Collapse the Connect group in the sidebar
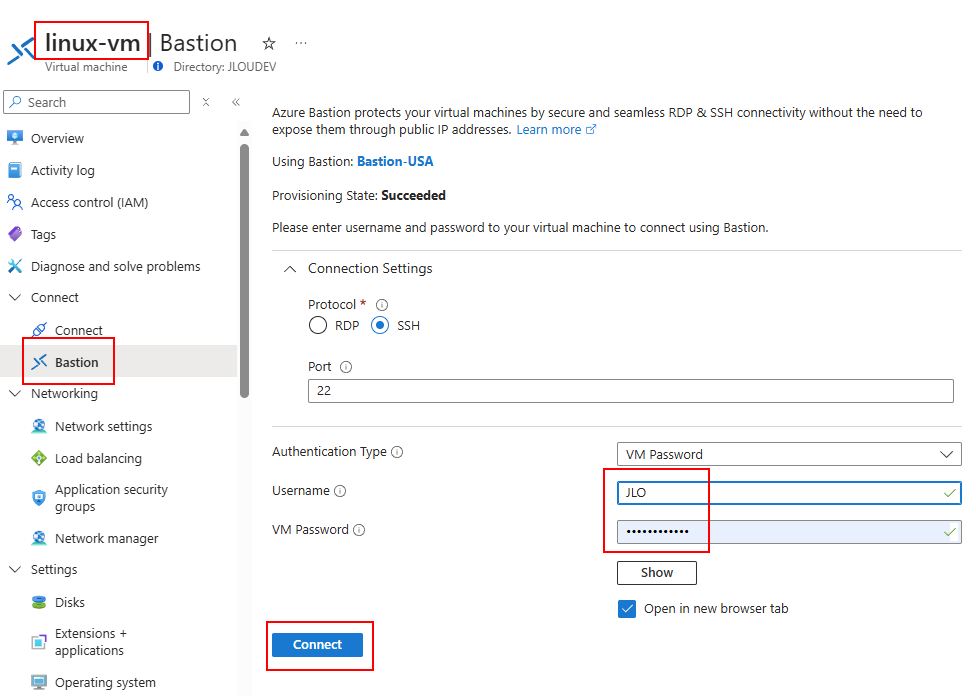The height and width of the screenshot is (696, 976). (15, 298)
